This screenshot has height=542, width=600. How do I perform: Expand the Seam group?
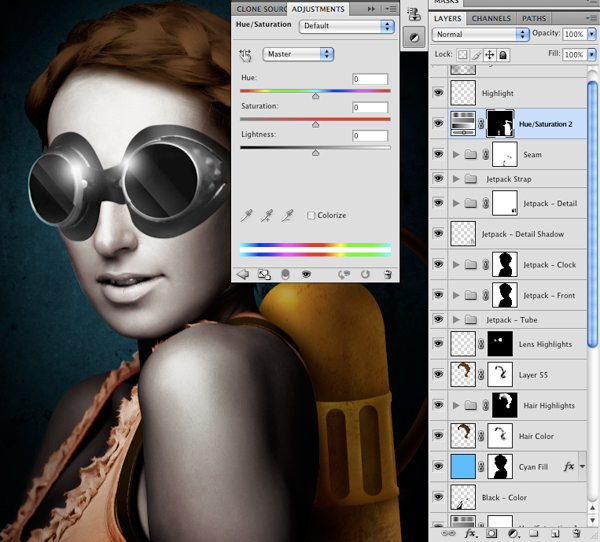click(x=456, y=154)
